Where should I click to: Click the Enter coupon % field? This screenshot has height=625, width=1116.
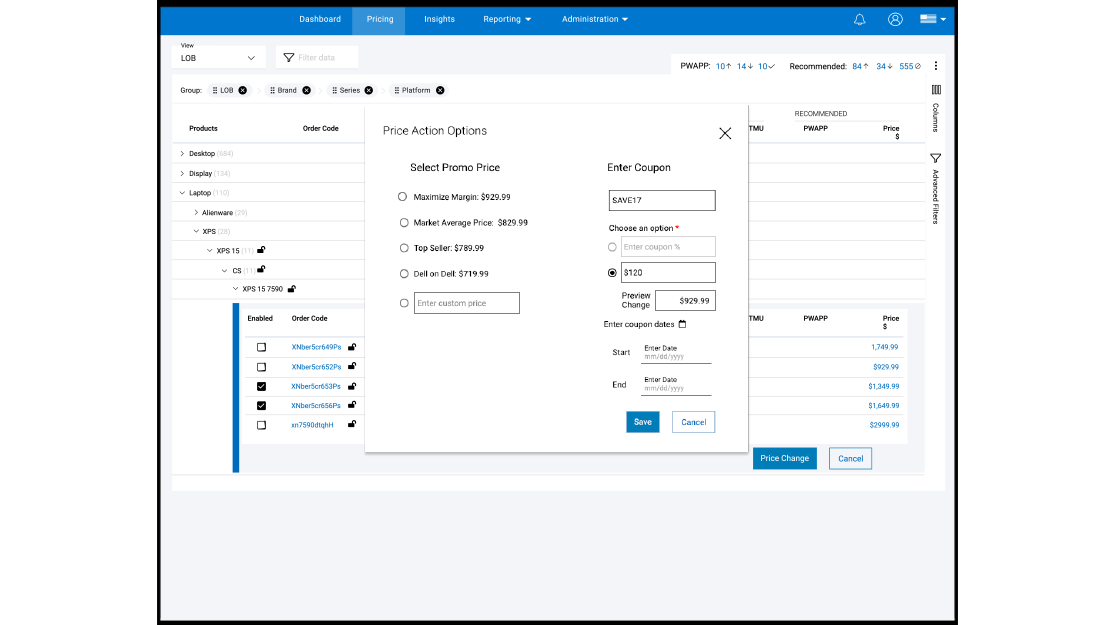point(668,247)
